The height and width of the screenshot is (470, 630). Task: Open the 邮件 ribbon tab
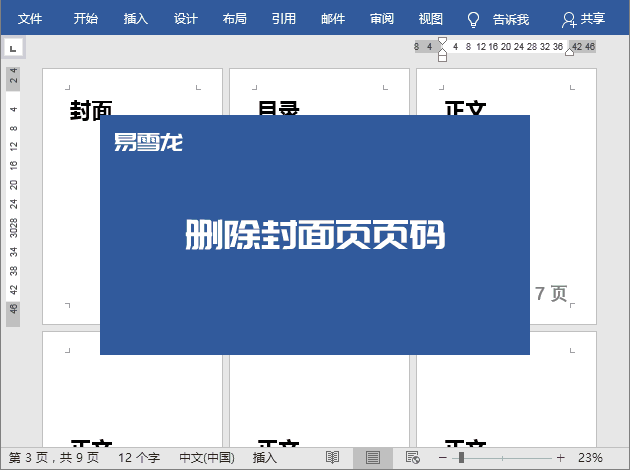tap(333, 18)
